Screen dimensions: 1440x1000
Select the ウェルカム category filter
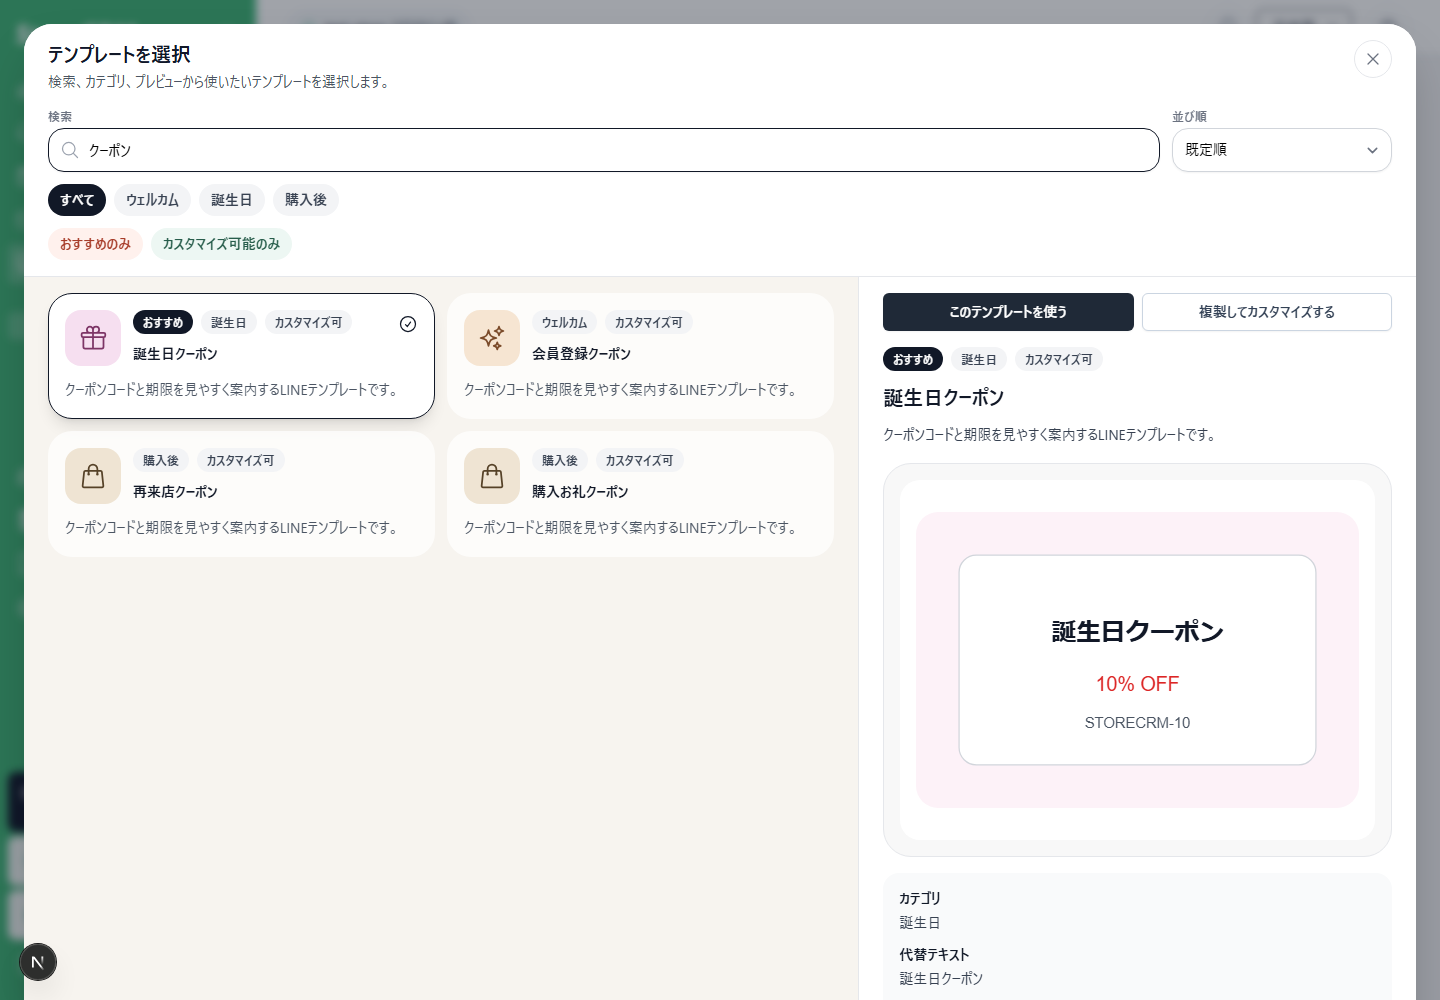pos(152,200)
